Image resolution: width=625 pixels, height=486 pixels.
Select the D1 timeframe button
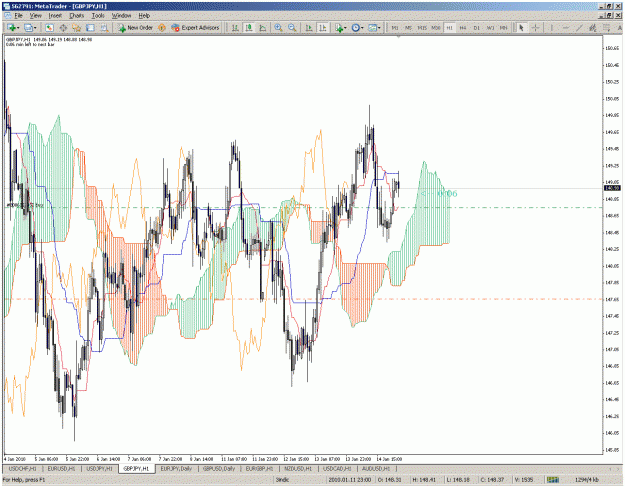pos(477,28)
